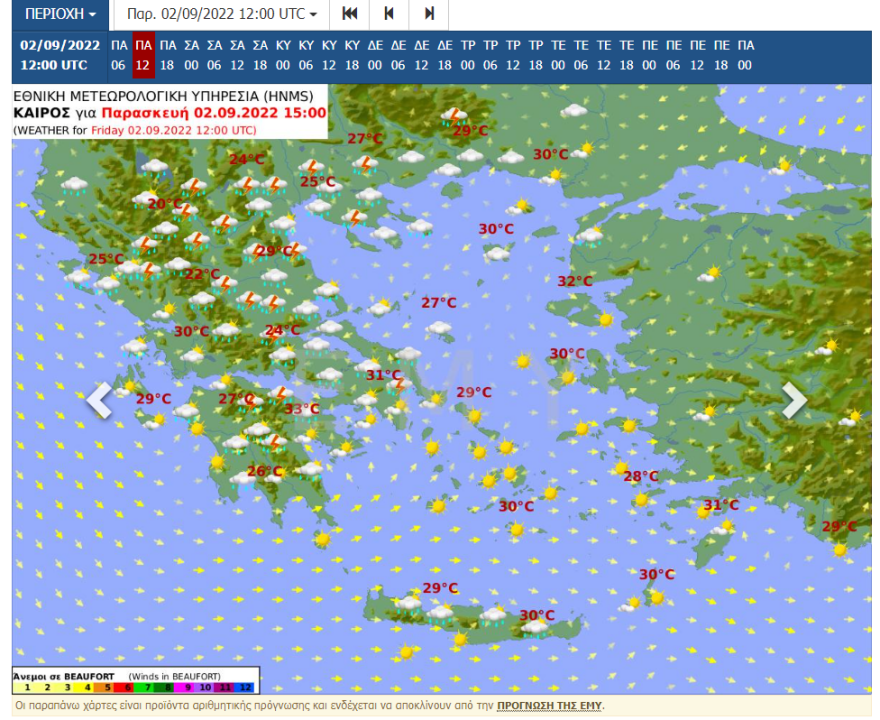The height and width of the screenshot is (720, 880).
Task: Jump to ΠΕ 00 forecast slot
Action: pyautogui.click(x=650, y=55)
